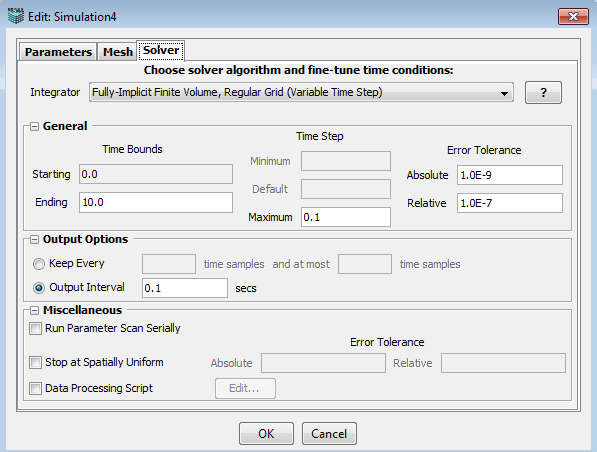Enable Stop at Spatially Uniform checkbox
Screen dimensions: 597x452
pyautogui.click(x=35, y=363)
